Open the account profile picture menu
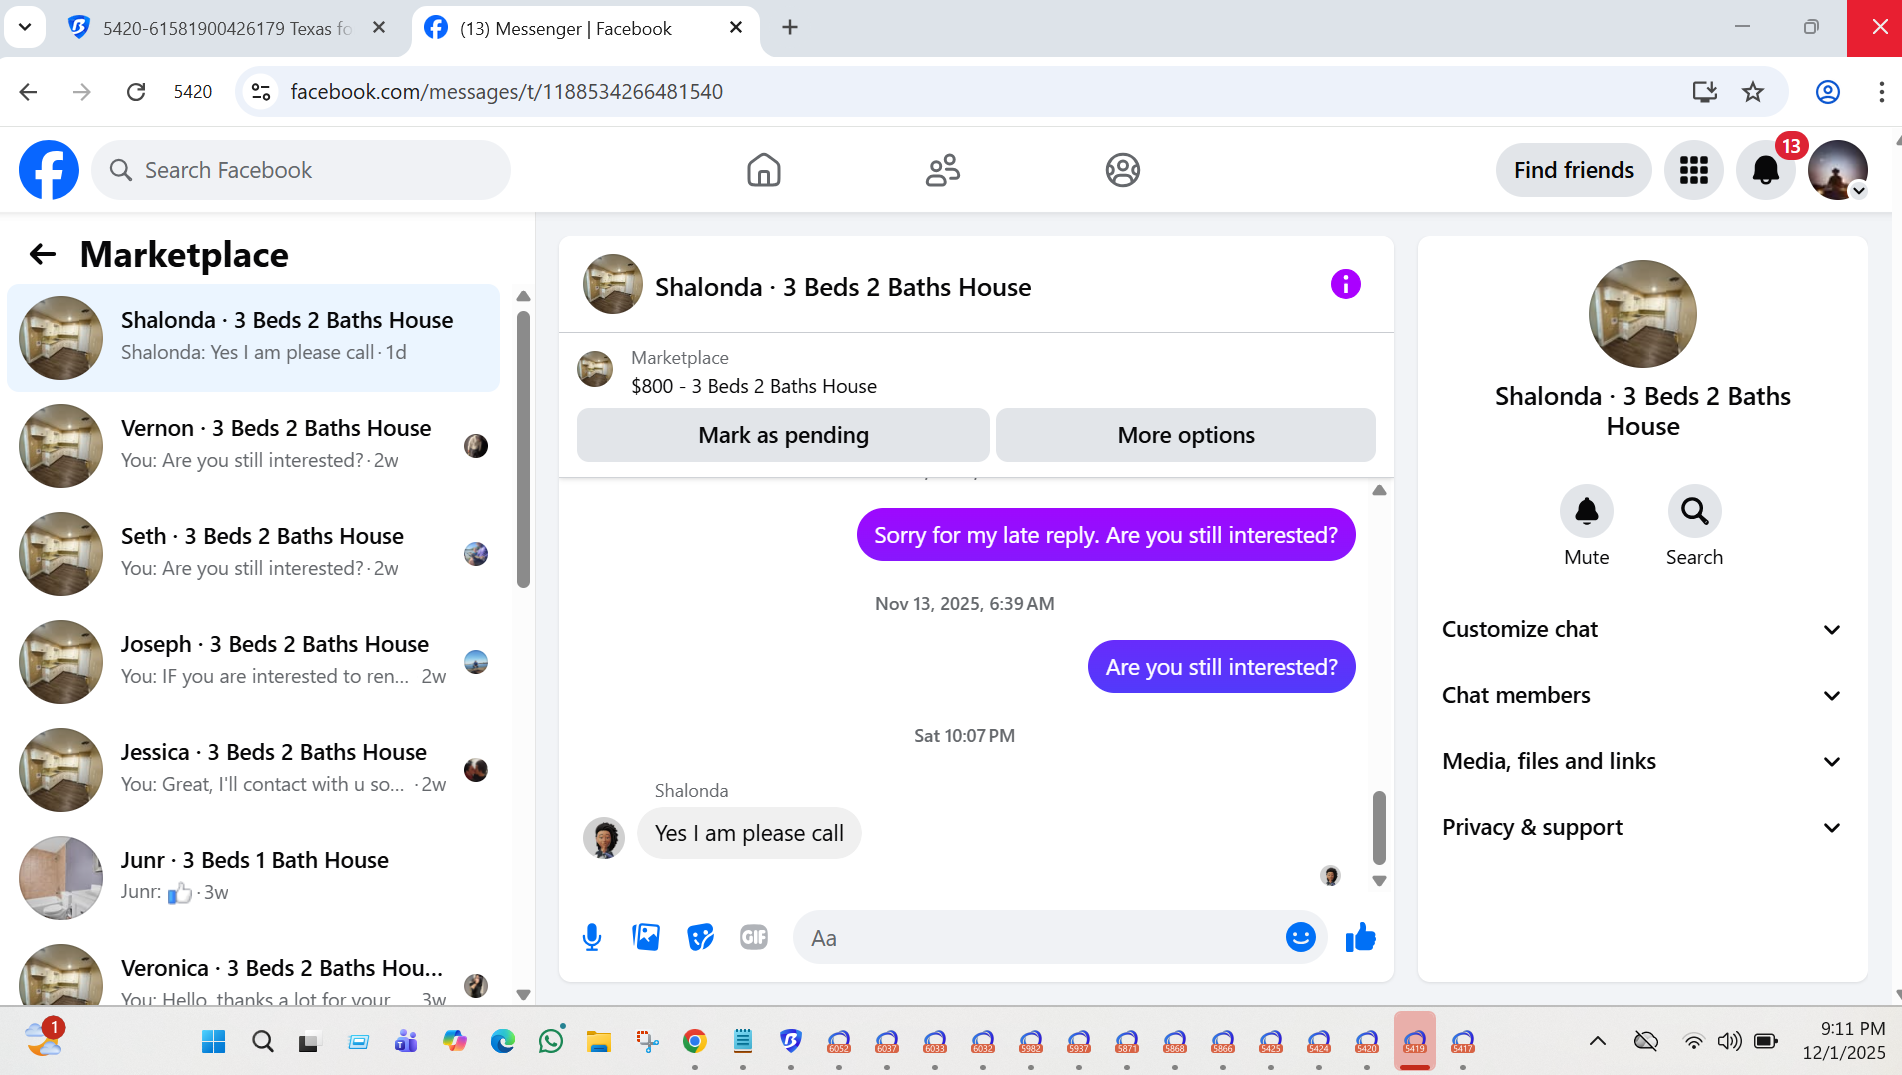 [x=1837, y=170]
